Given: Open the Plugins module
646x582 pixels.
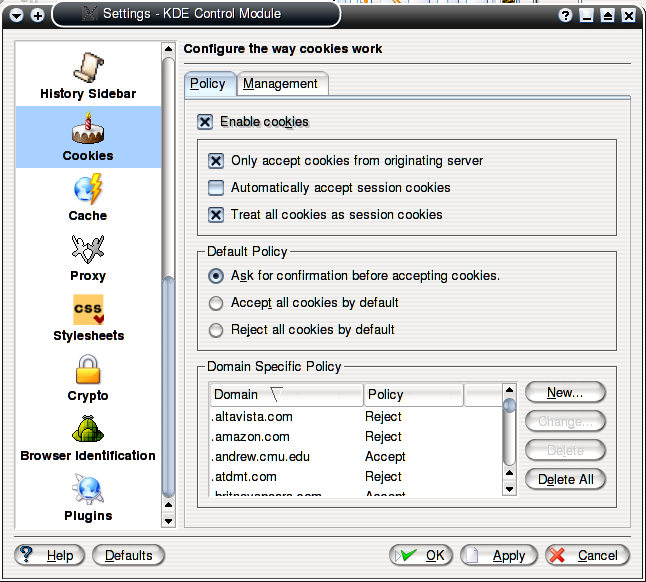Looking at the screenshot, I should (88, 496).
